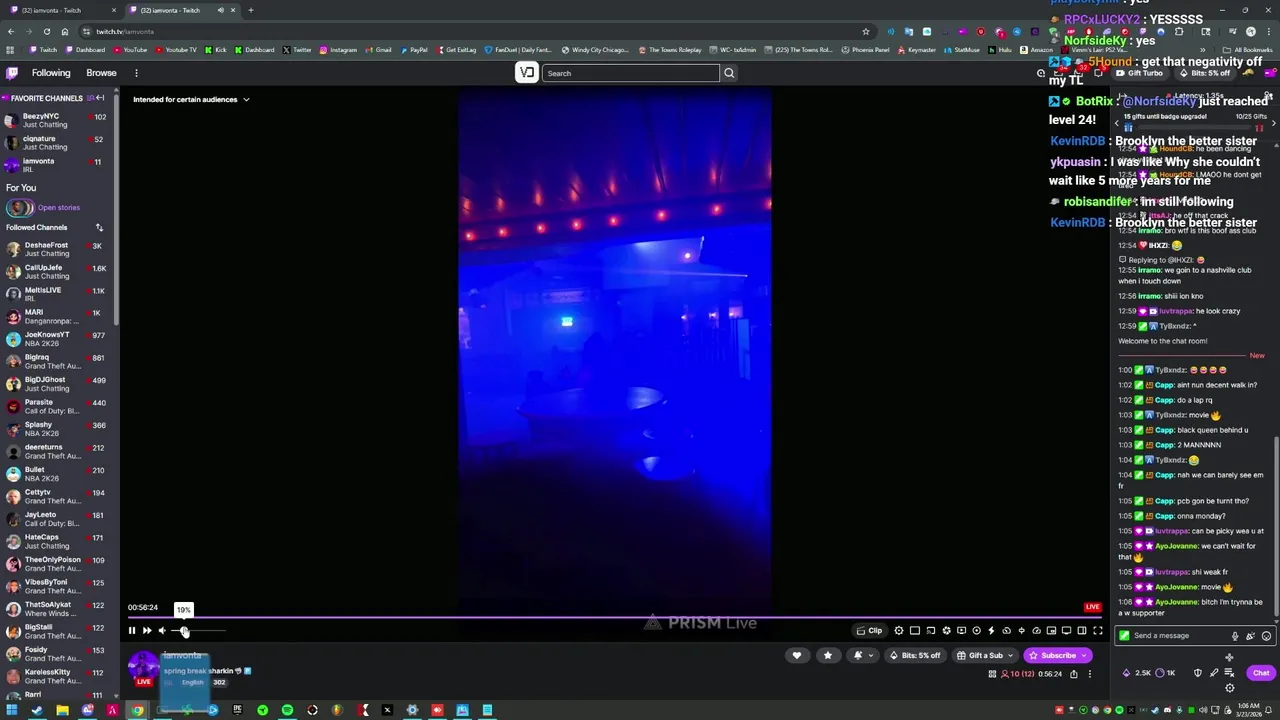The width and height of the screenshot is (1280, 720).
Task: Open the chat emote picker
Action: coord(1266,636)
